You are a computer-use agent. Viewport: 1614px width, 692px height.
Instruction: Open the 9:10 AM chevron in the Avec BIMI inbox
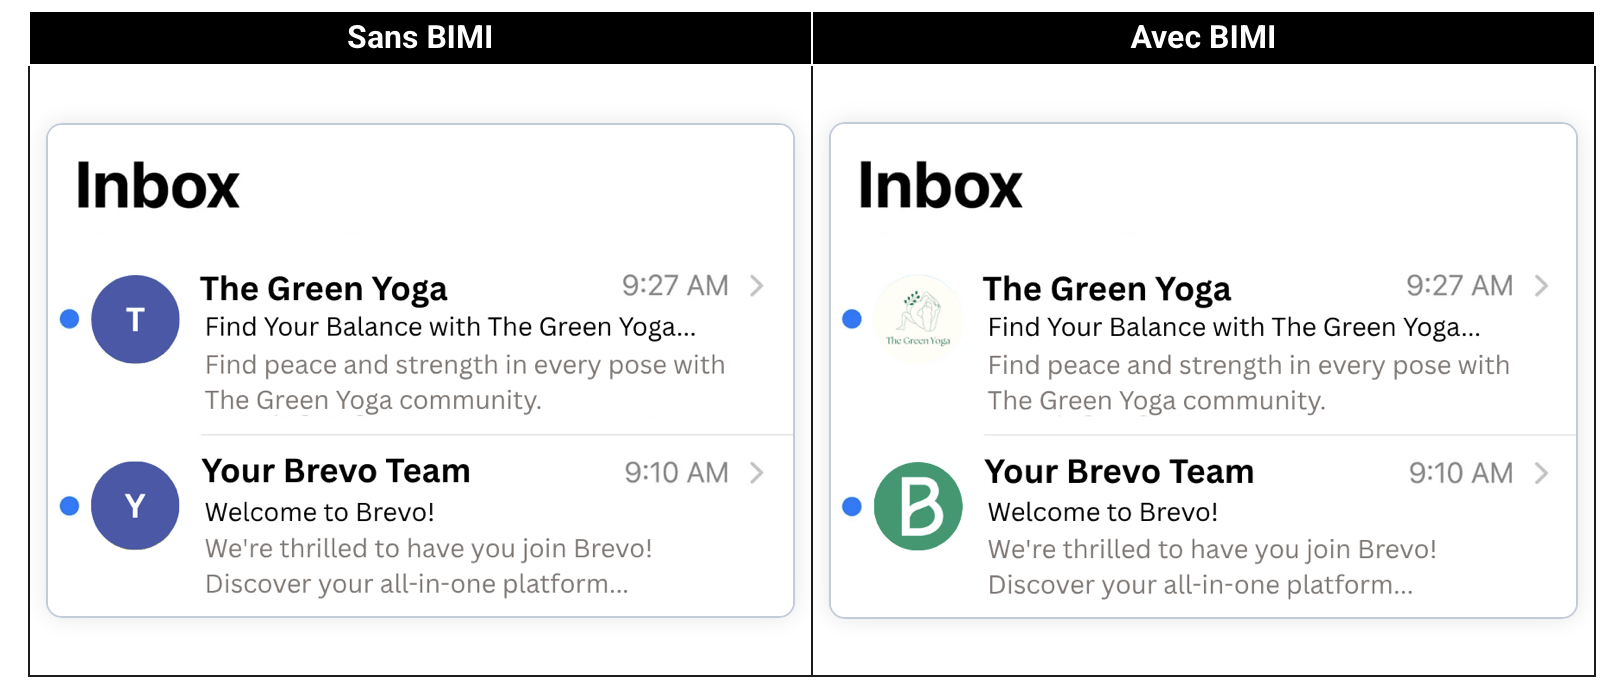pyautogui.click(x=1541, y=473)
